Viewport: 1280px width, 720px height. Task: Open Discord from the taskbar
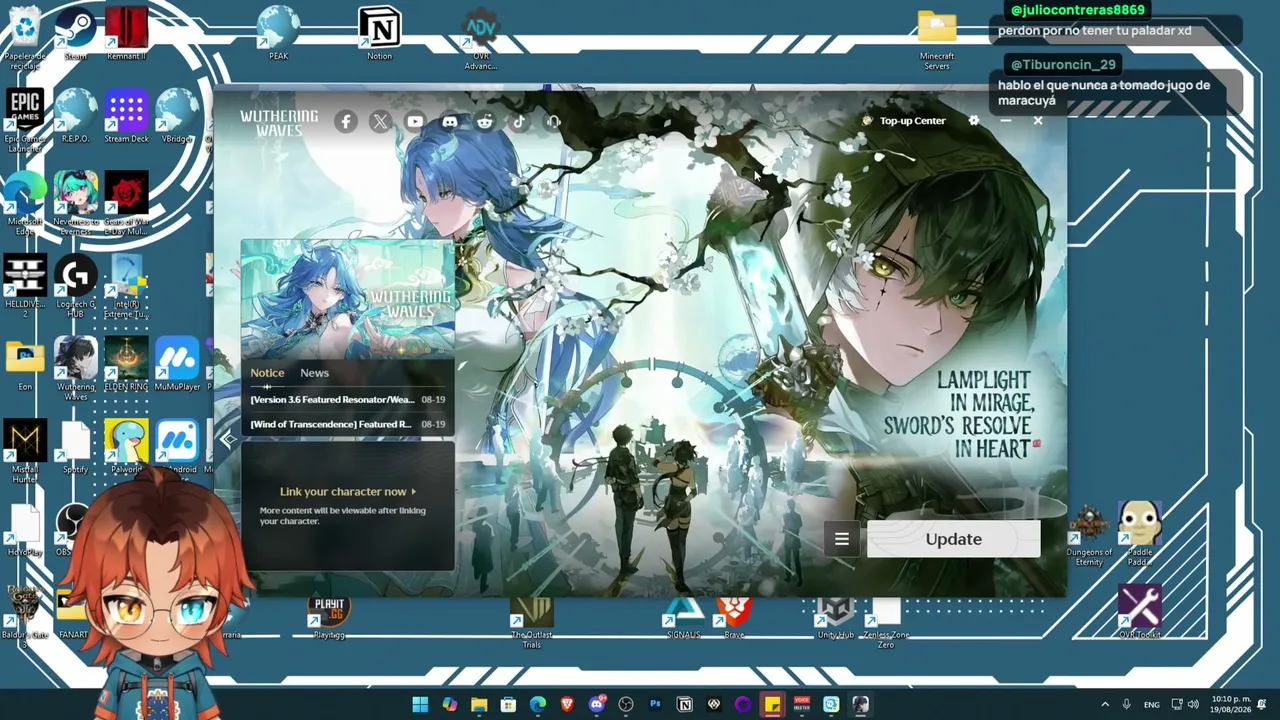[x=597, y=704]
